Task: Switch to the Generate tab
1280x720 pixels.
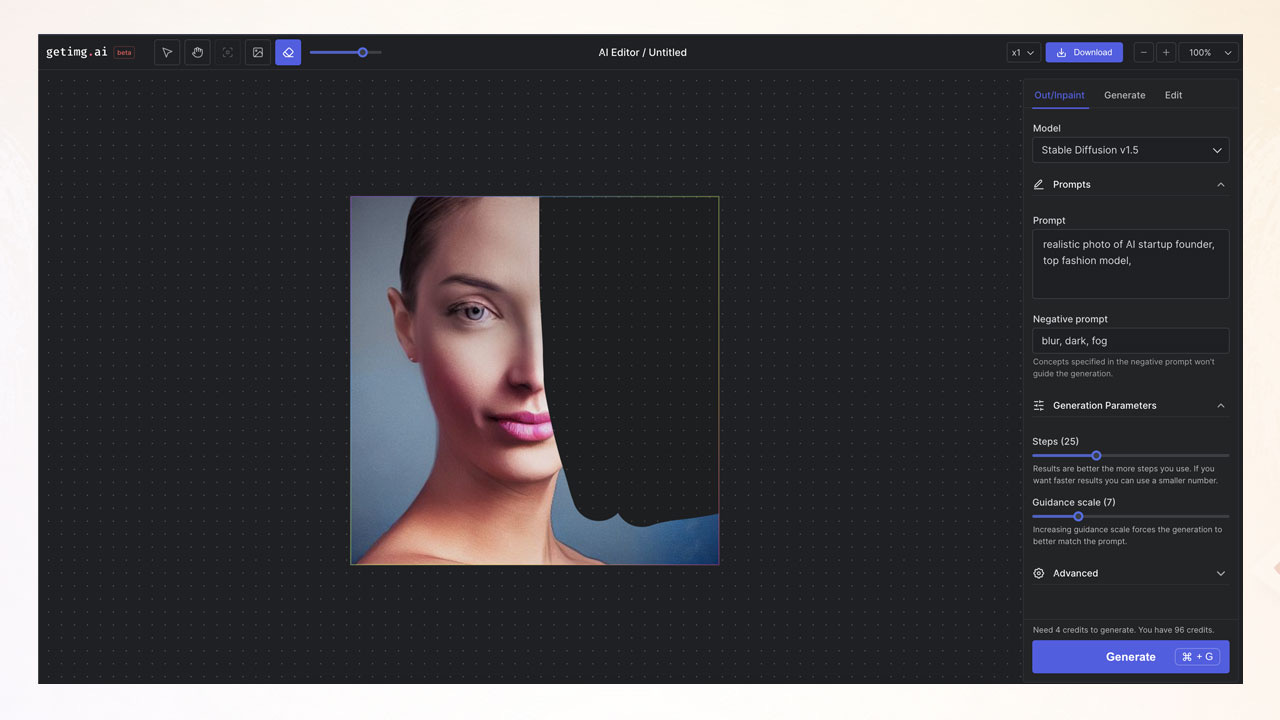Action: tap(1124, 95)
